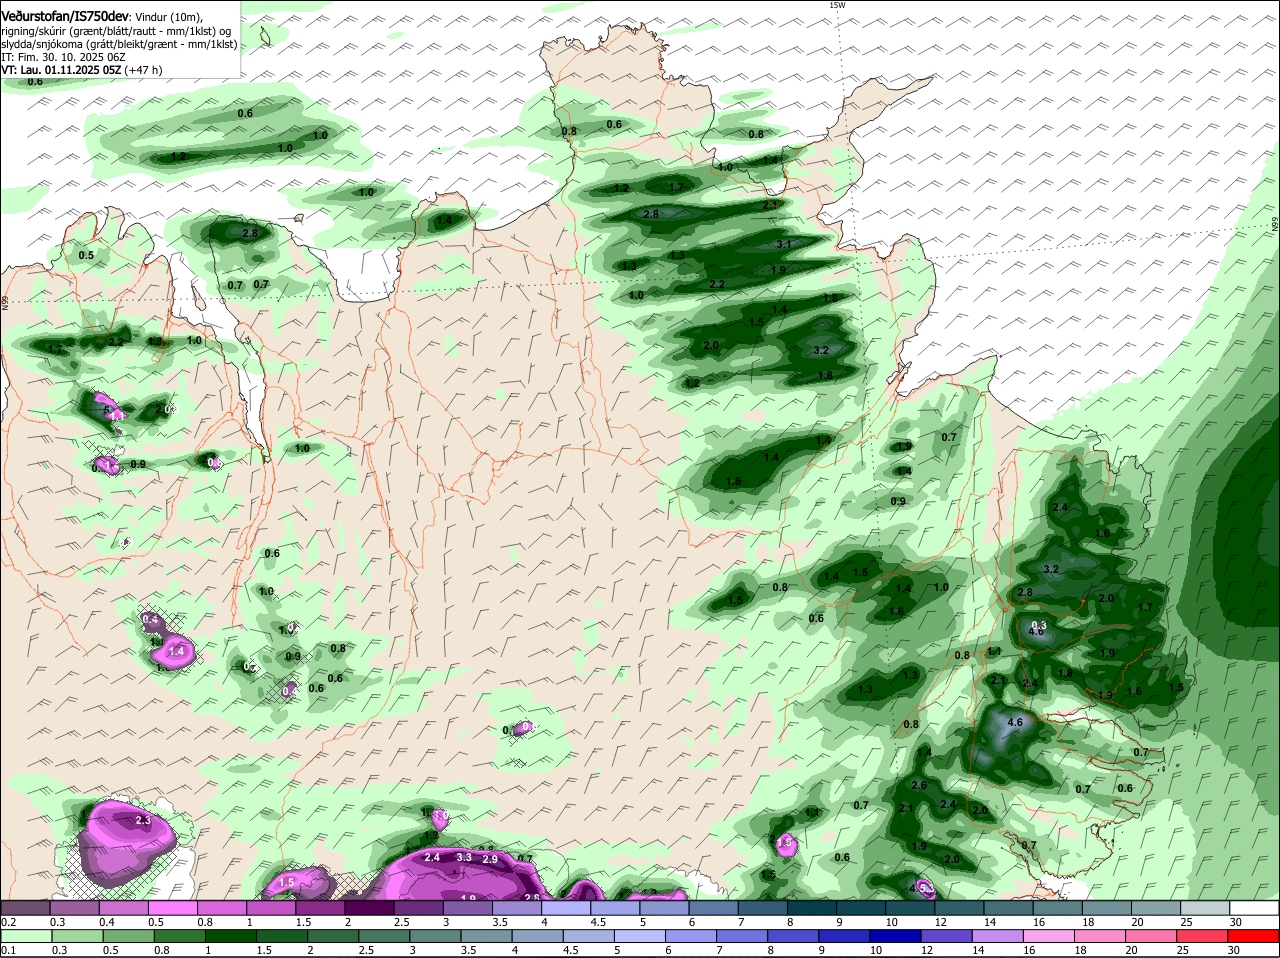The image size is (1280, 958).
Task: Click the 'IT: Fim. 30. 10. 2025 06Z' line
Action: tap(63, 57)
